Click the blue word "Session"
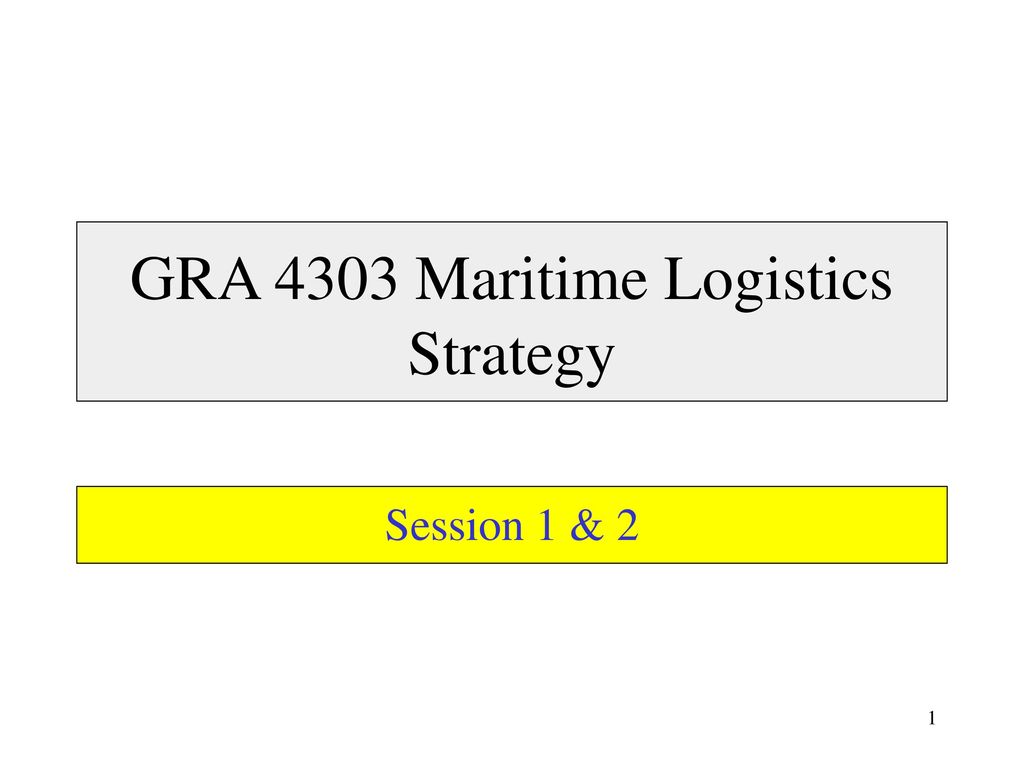Viewport: 1024px width, 768px height. 455,525
